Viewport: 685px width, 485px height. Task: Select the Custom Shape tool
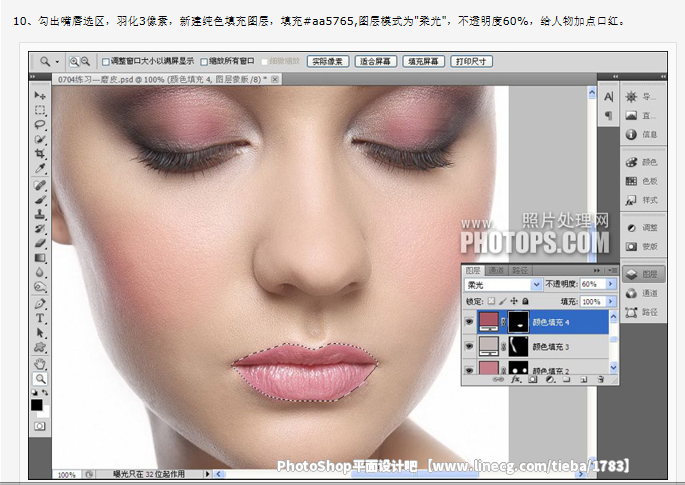pos(40,348)
